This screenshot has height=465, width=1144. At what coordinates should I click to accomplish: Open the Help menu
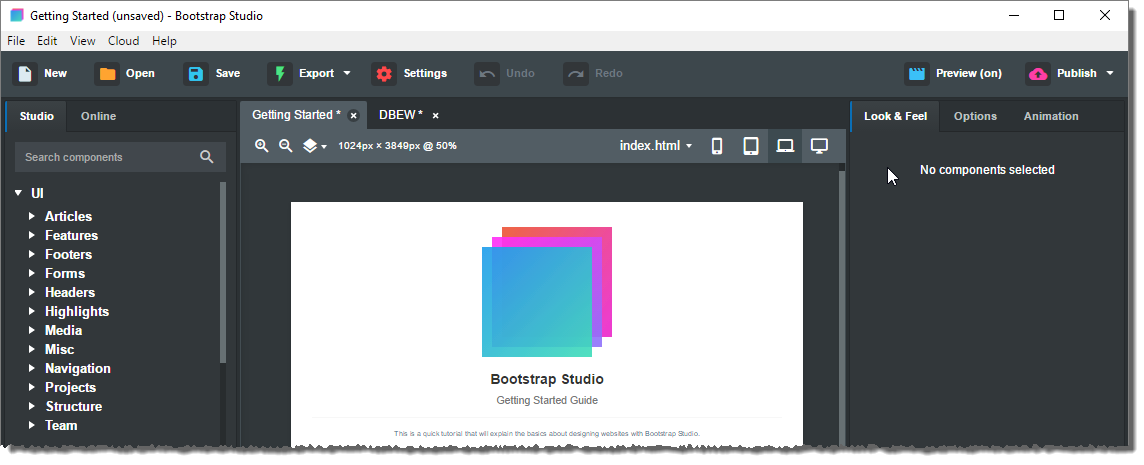(164, 41)
